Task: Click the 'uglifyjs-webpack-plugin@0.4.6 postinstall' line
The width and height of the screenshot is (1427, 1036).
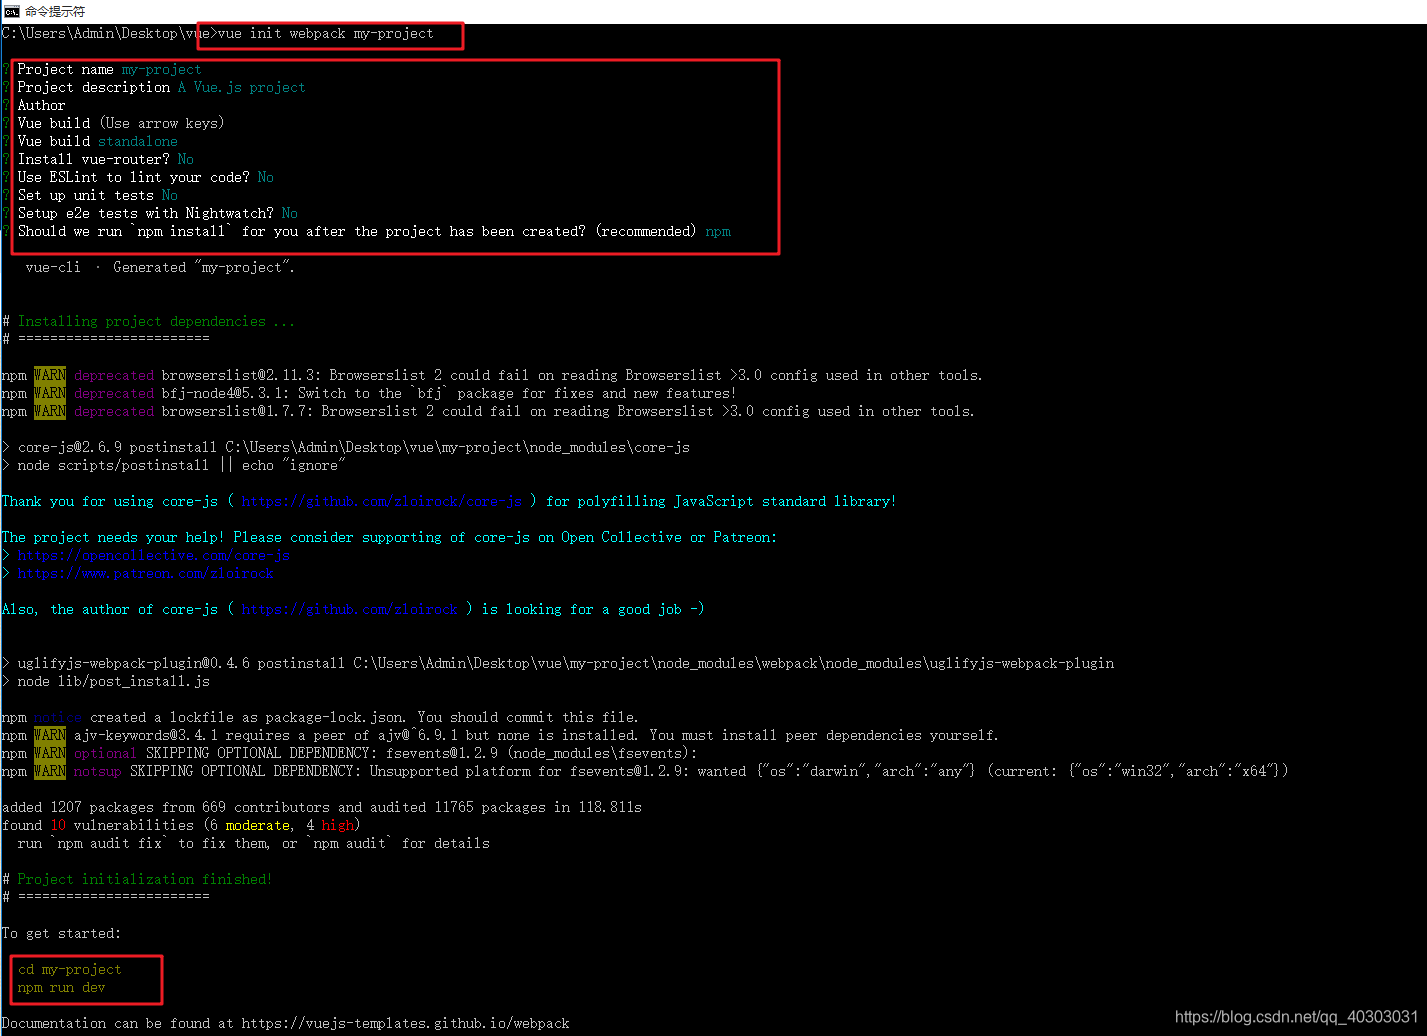Action: point(558,663)
